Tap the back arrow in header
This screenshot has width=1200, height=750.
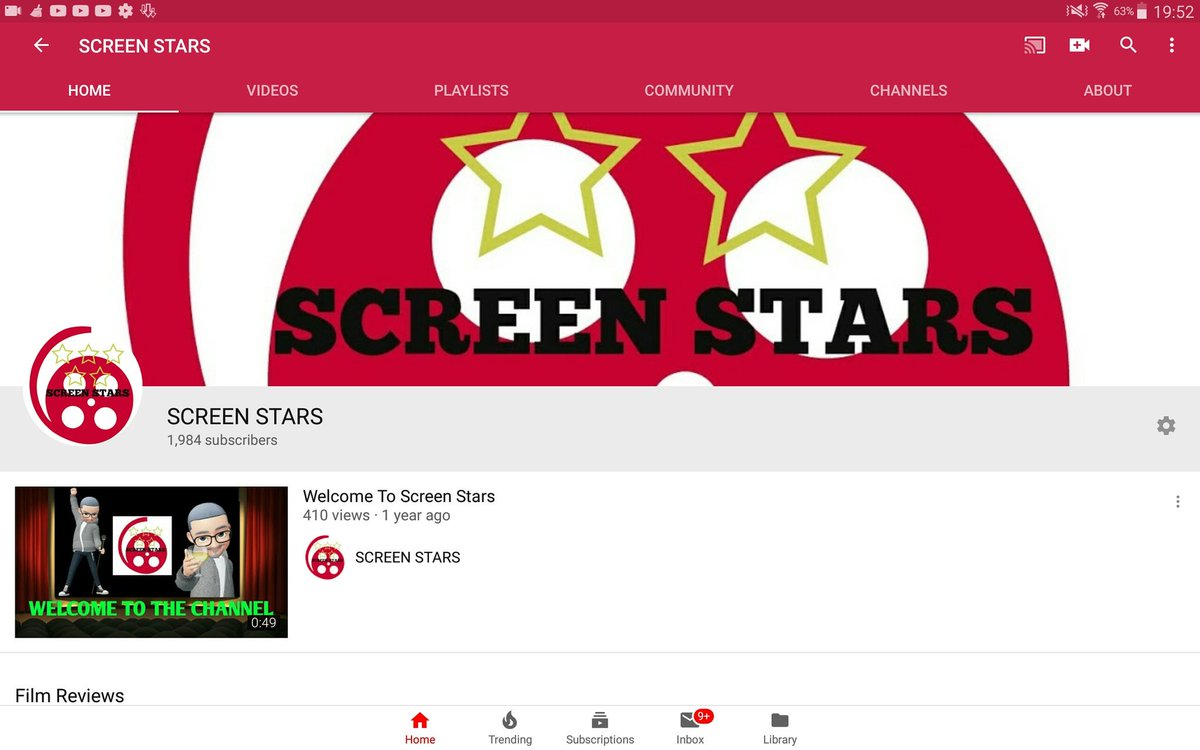[41, 46]
